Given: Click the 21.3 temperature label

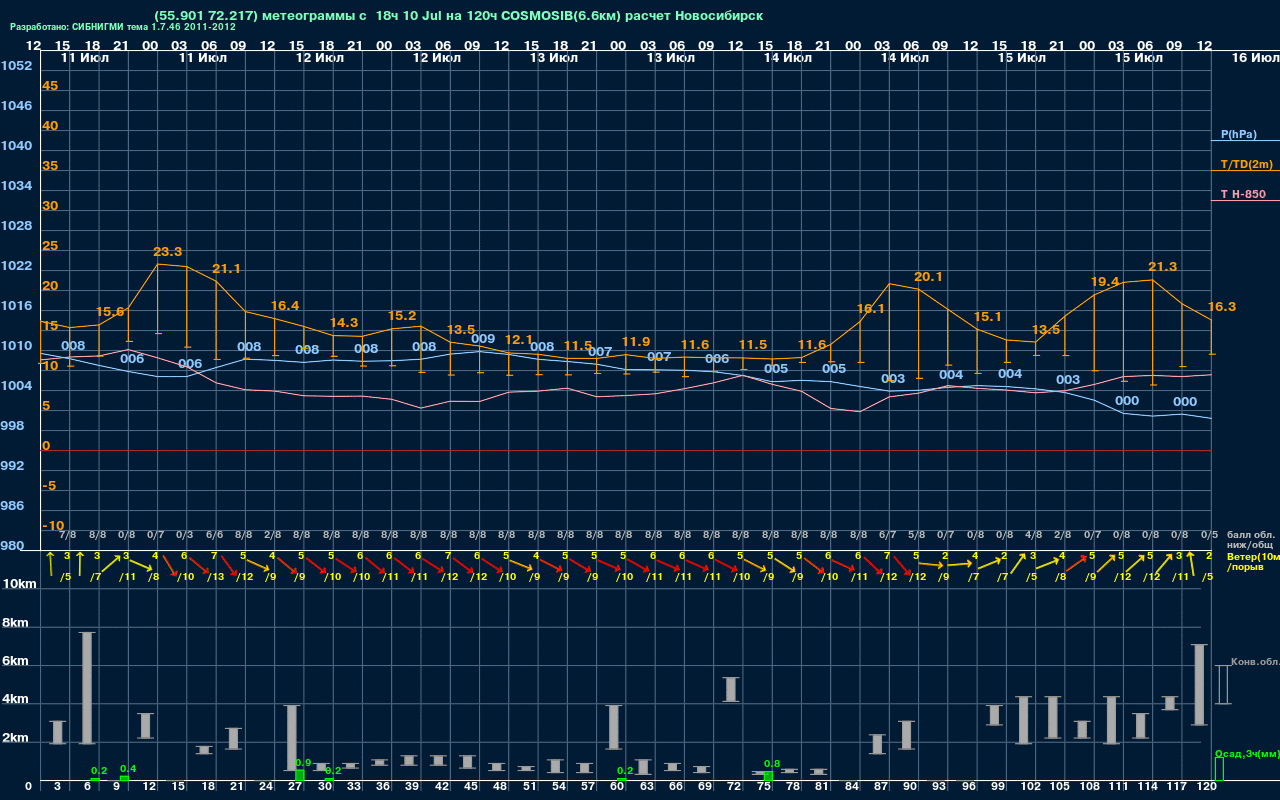Looking at the screenshot, I should tap(1163, 267).
